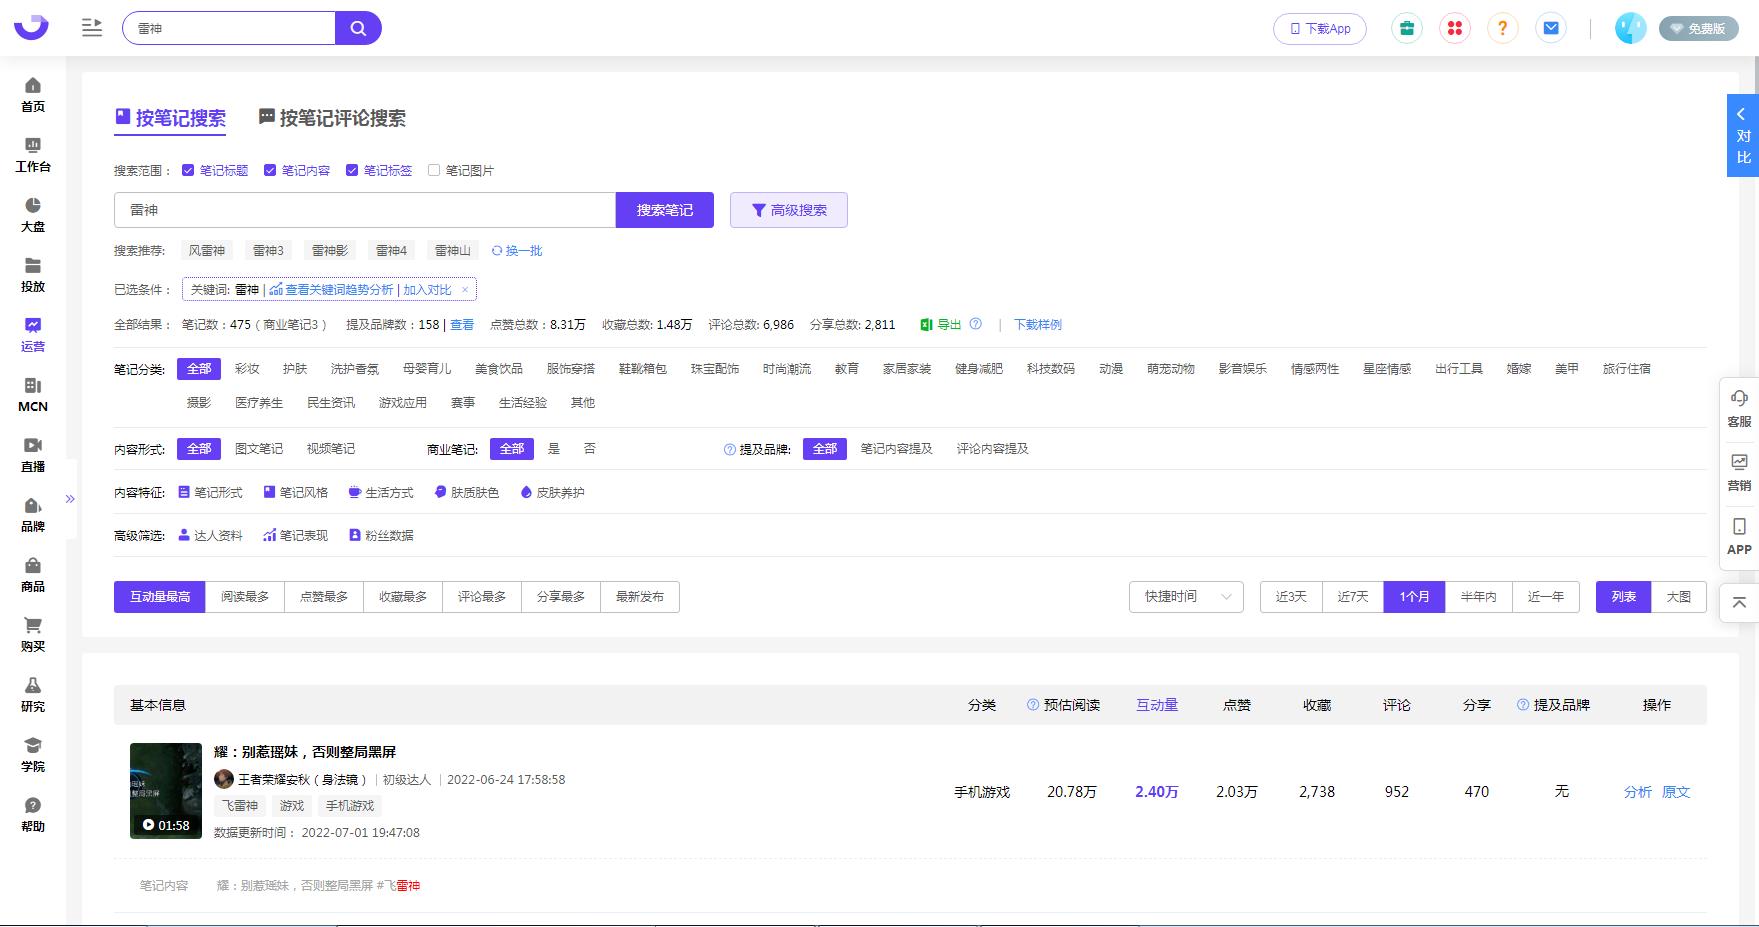Click the green briefcase icon in header
Screen dimensions: 1759x927
click(1407, 28)
